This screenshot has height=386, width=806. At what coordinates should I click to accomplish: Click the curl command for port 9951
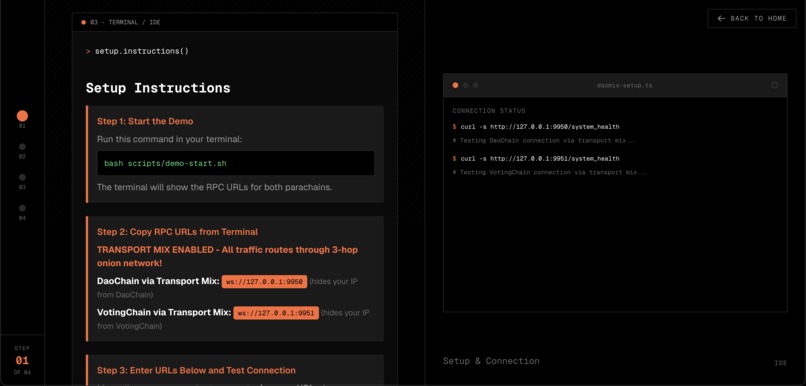536,159
